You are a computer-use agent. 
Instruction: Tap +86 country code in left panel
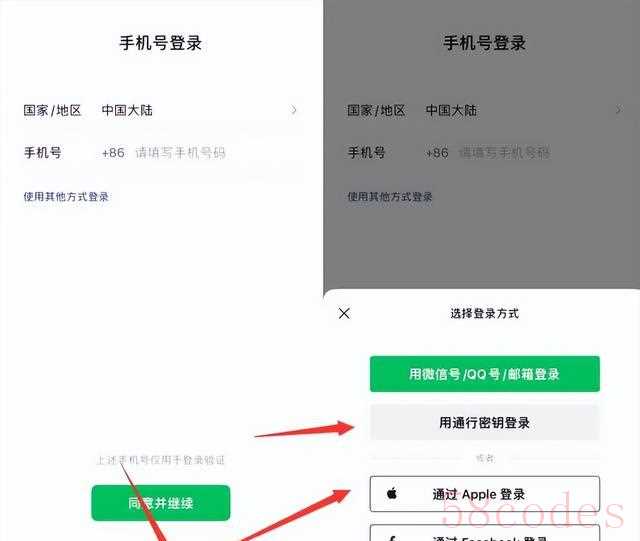[x=113, y=153]
